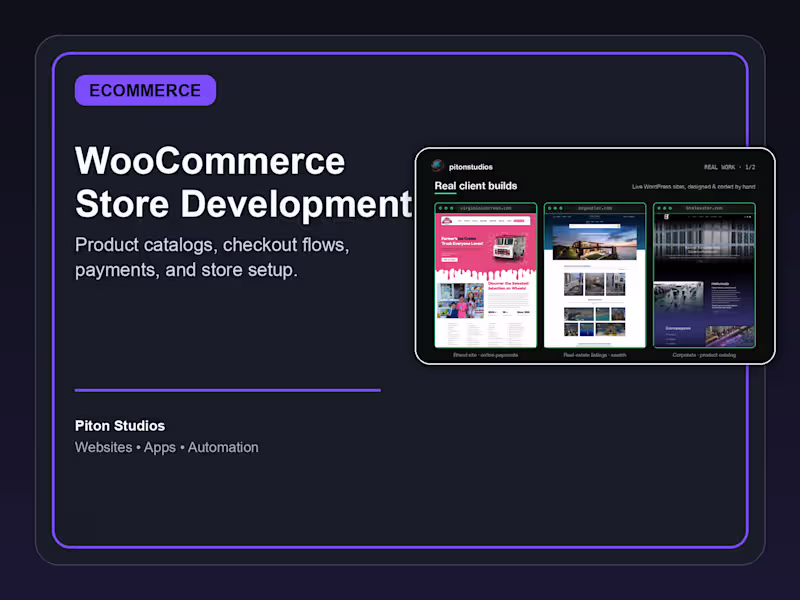Click the 'Websites • Apps • Automation' tagline
The height and width of the screenshot is (600, 800).
pos(167,447)
